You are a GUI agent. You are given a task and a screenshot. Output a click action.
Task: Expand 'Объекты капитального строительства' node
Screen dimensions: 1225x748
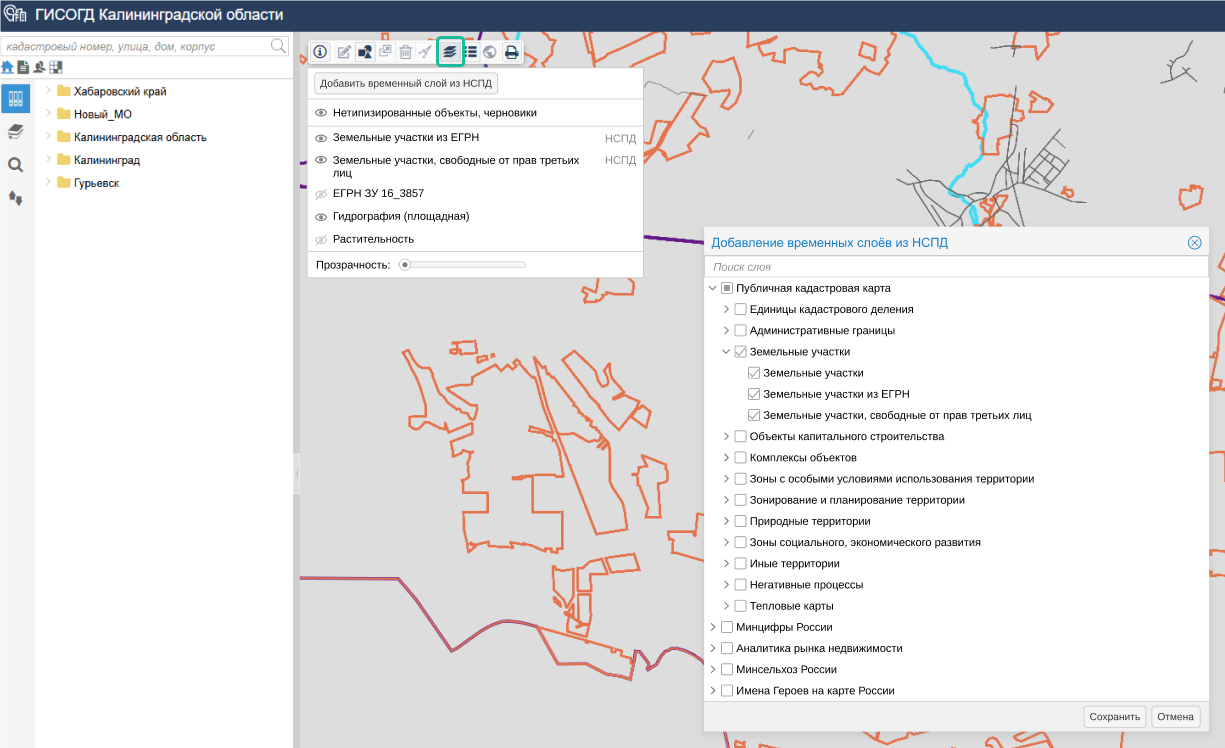pyautogui.click(x=727, y=436)
